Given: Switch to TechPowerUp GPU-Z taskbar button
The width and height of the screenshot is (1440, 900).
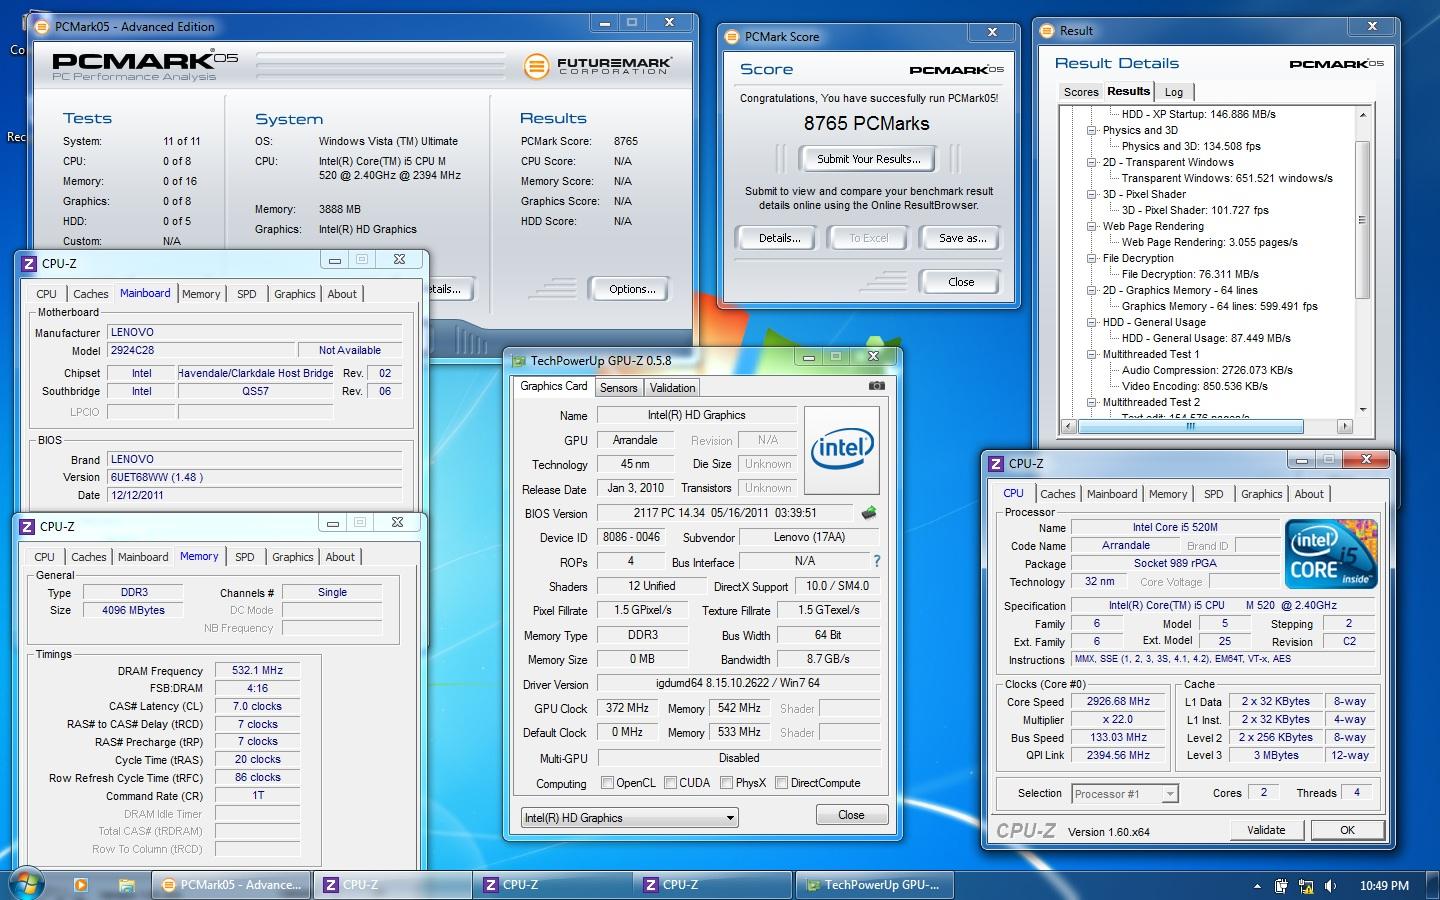Looking at the screenshot, I should pyautogui.click(x=873, y=884).
